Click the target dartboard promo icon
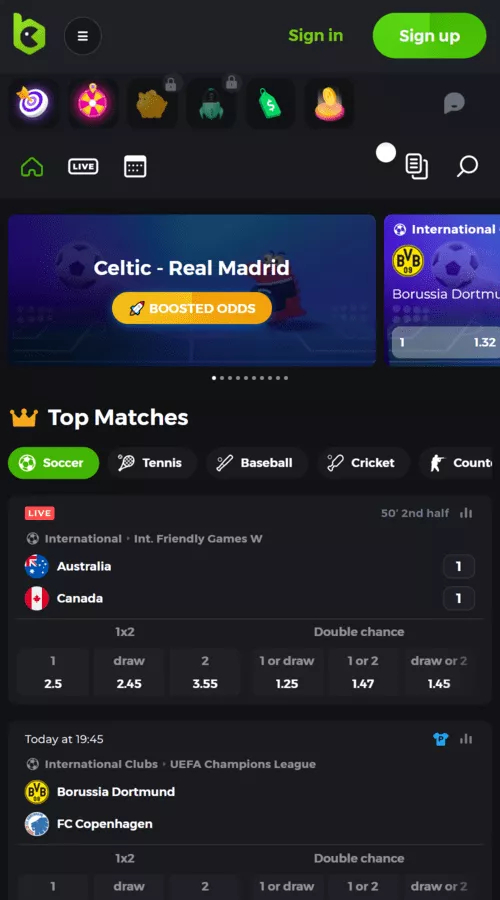The image size is (500, 900). click(x=33, y=103)
